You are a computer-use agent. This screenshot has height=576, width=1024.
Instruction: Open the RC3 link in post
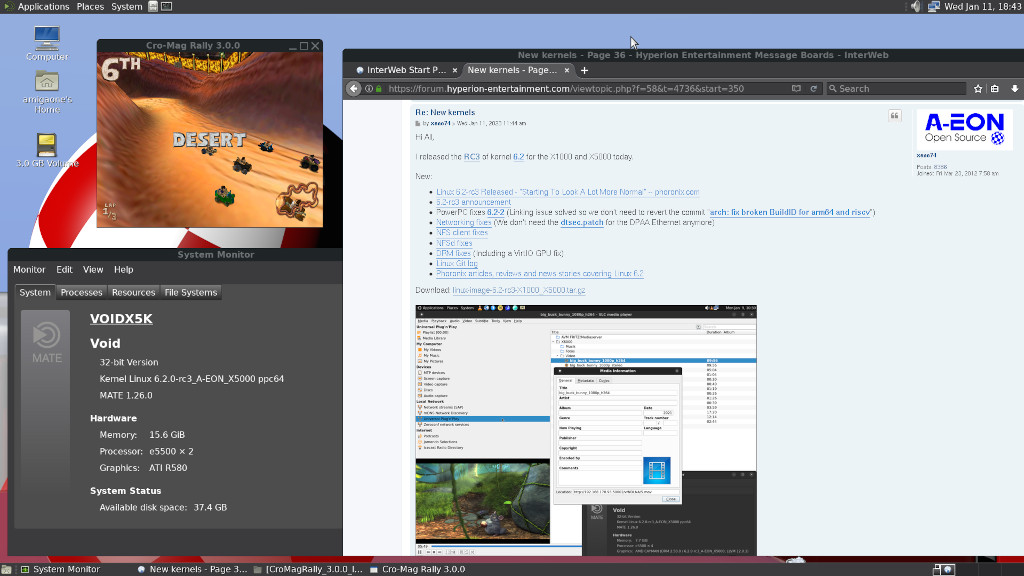[472, 157]
